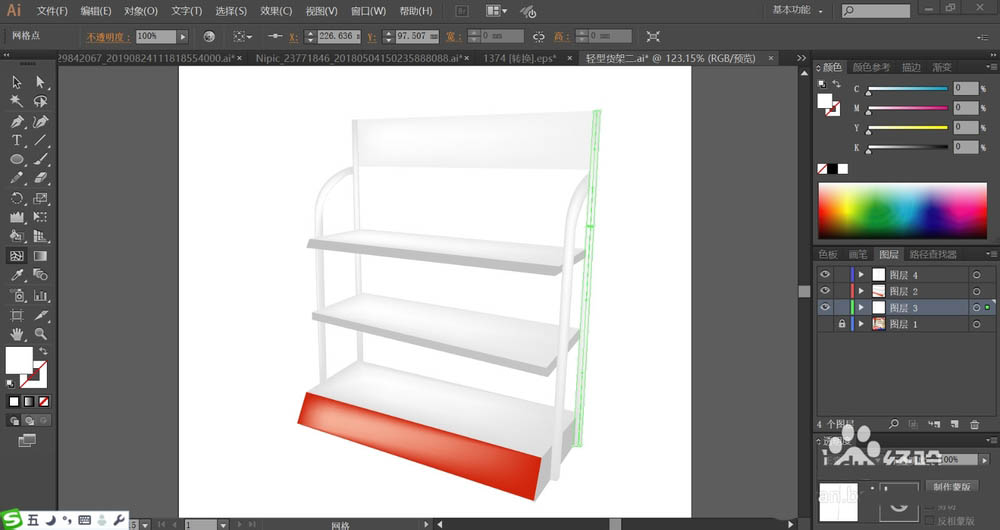The width and height of the screenshot is (1000, 530).
Task: Select the Pencil tool
Action: 17,179
